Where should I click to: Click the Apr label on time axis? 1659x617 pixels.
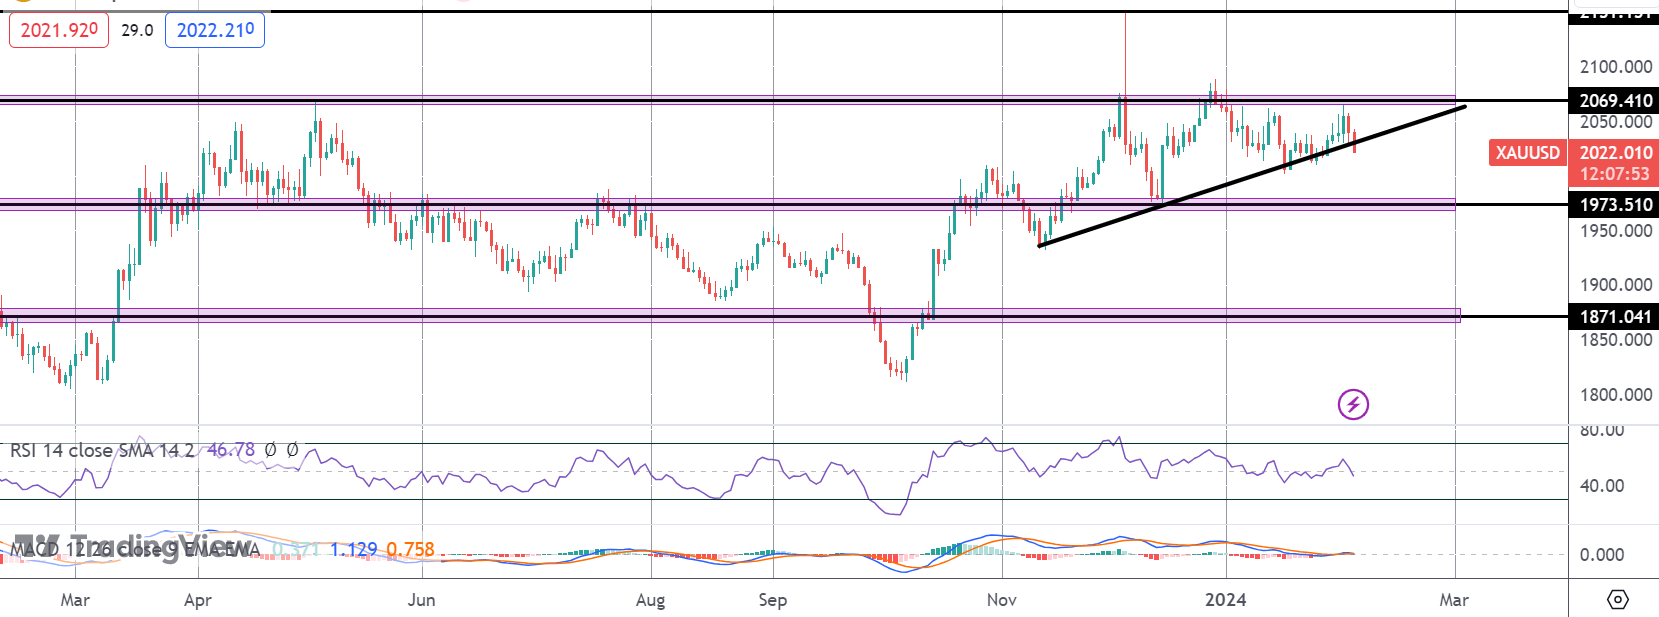(x=198, y=600)
